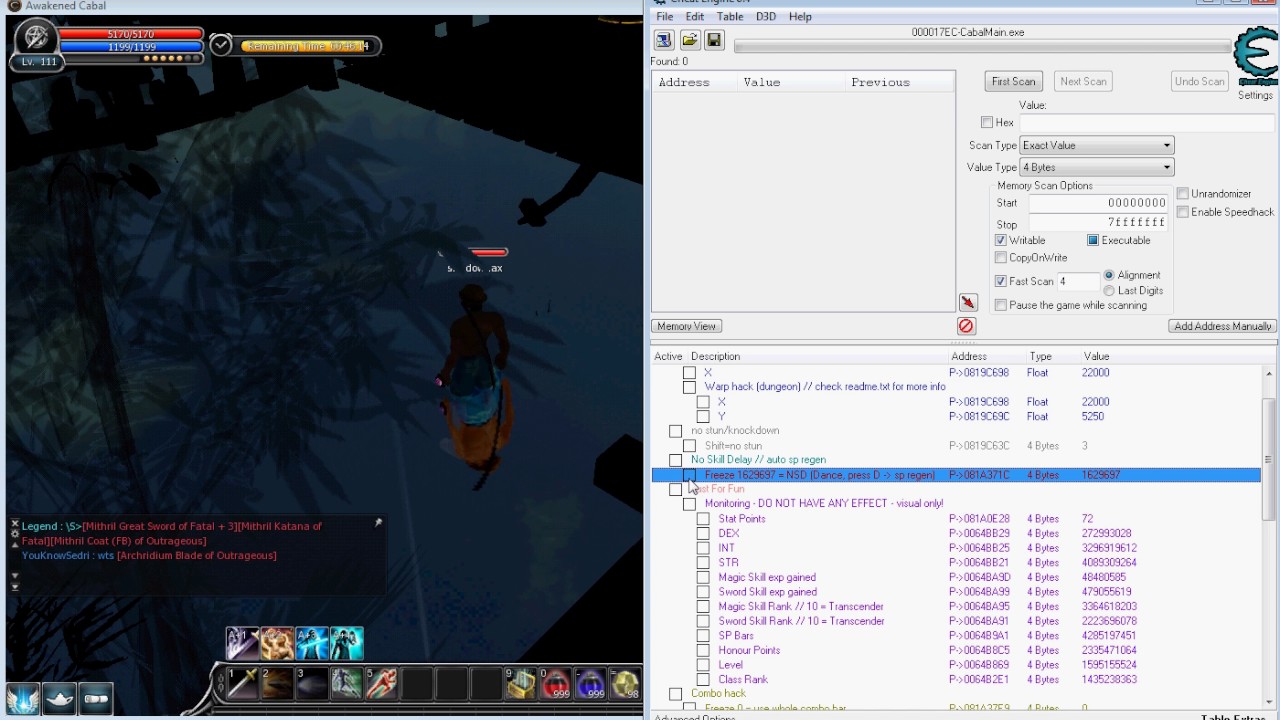Toggle the Executable checkbox

tap(1093, 240)
